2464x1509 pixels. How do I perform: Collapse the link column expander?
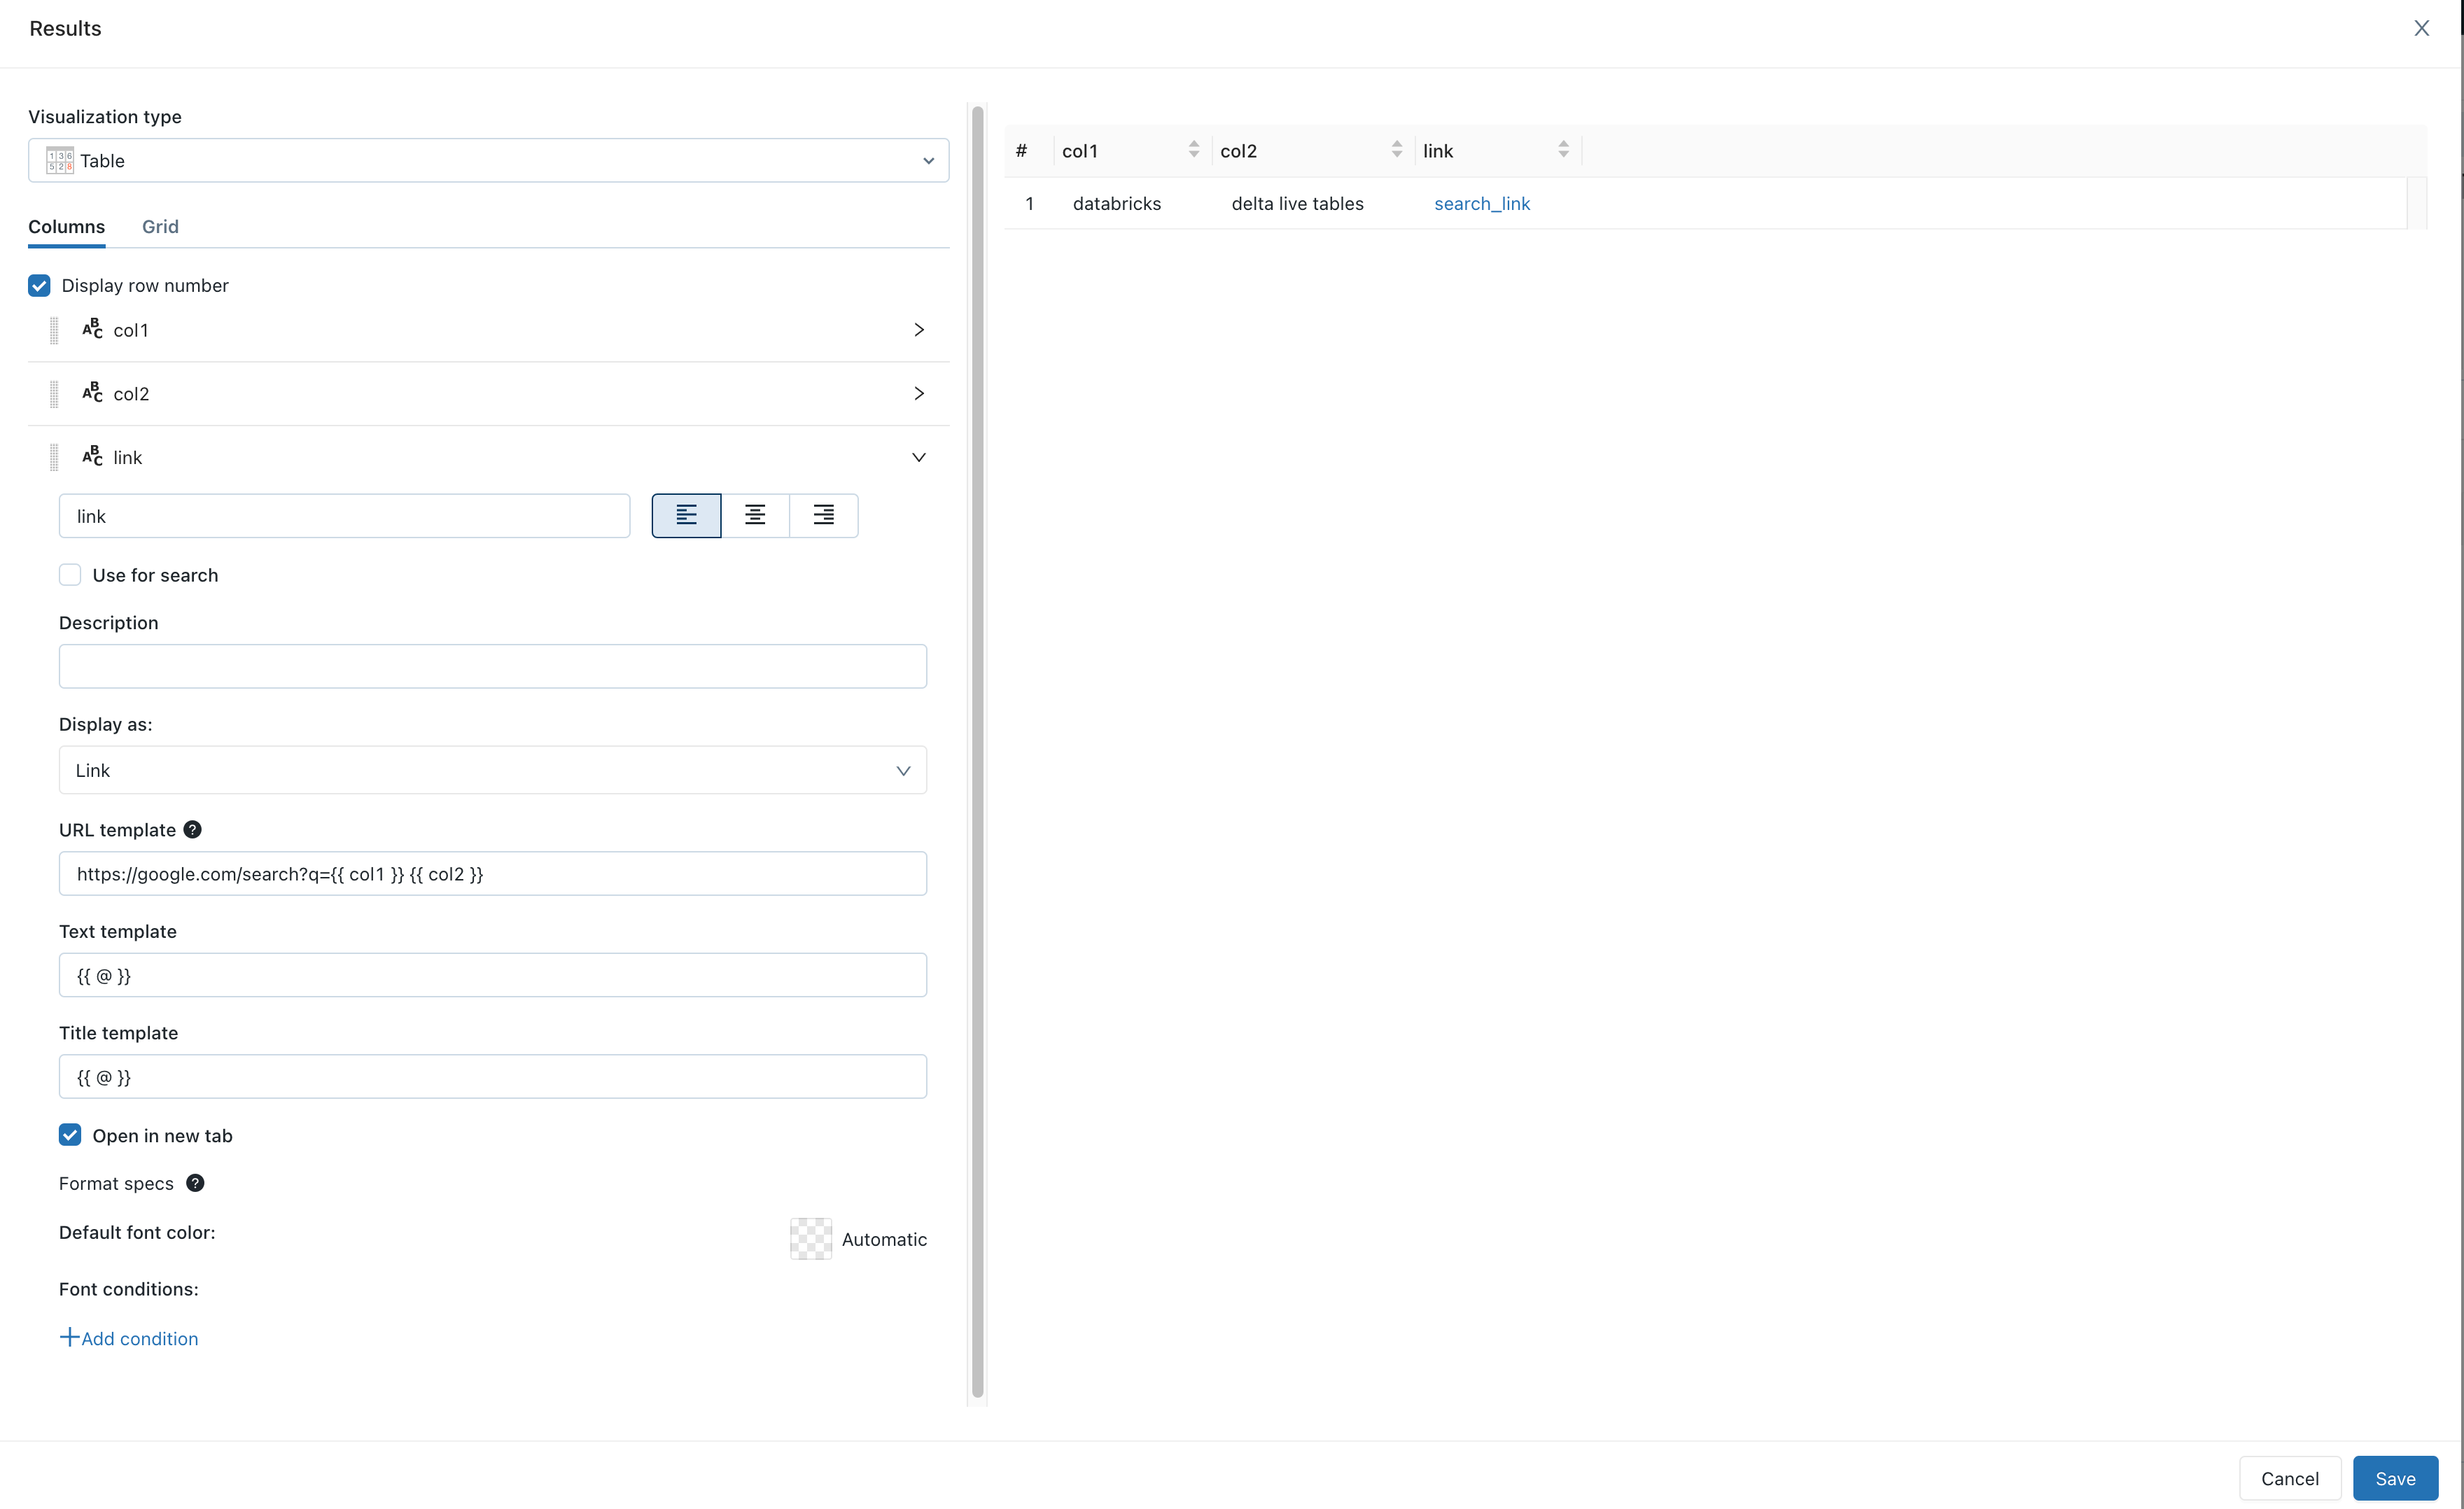918,457
